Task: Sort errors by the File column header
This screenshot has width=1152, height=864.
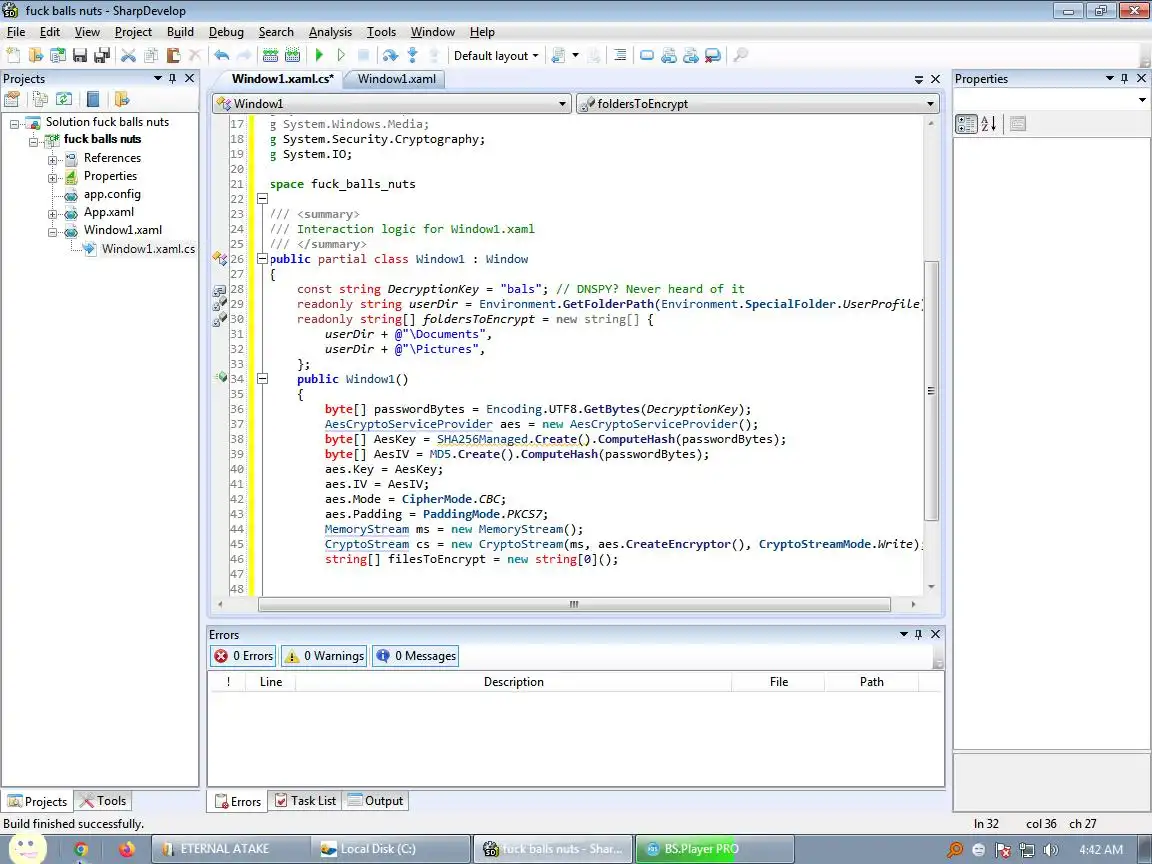Action: 779,682
